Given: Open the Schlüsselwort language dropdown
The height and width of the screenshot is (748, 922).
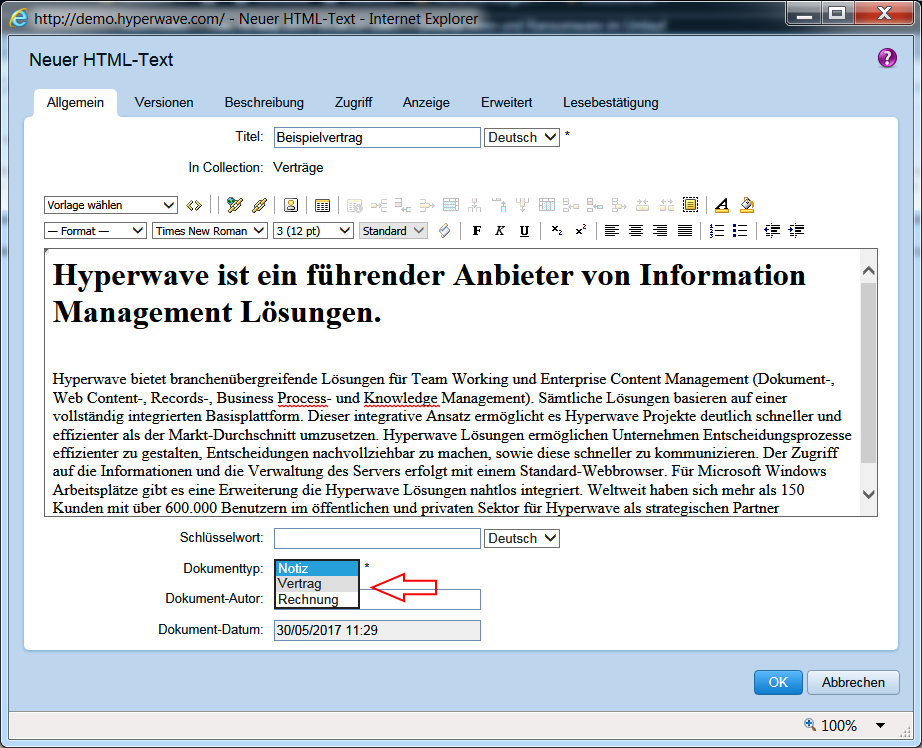Looking at the screenshot, I should (522, 539).
